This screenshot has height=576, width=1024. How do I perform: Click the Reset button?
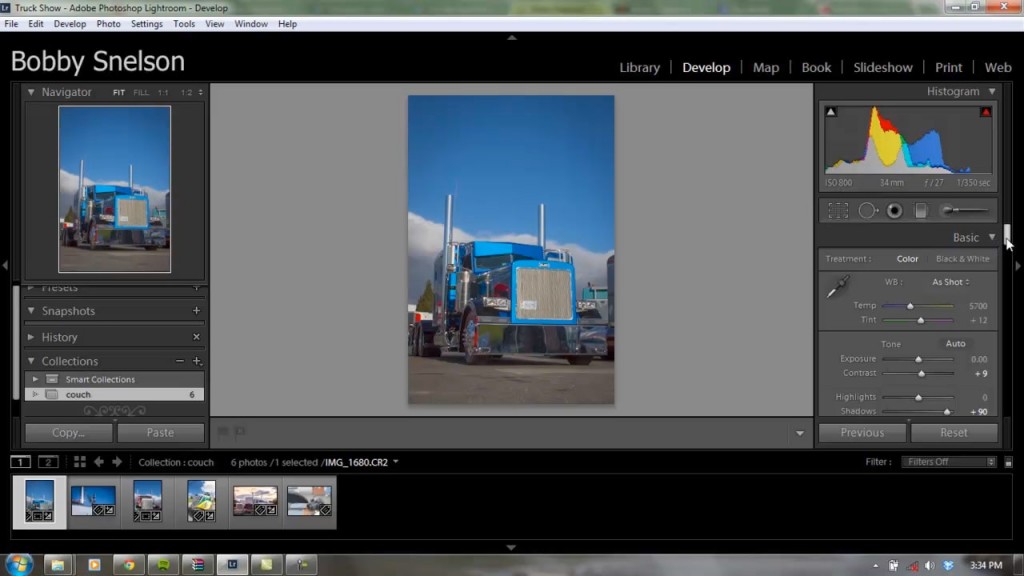(953, 433)
